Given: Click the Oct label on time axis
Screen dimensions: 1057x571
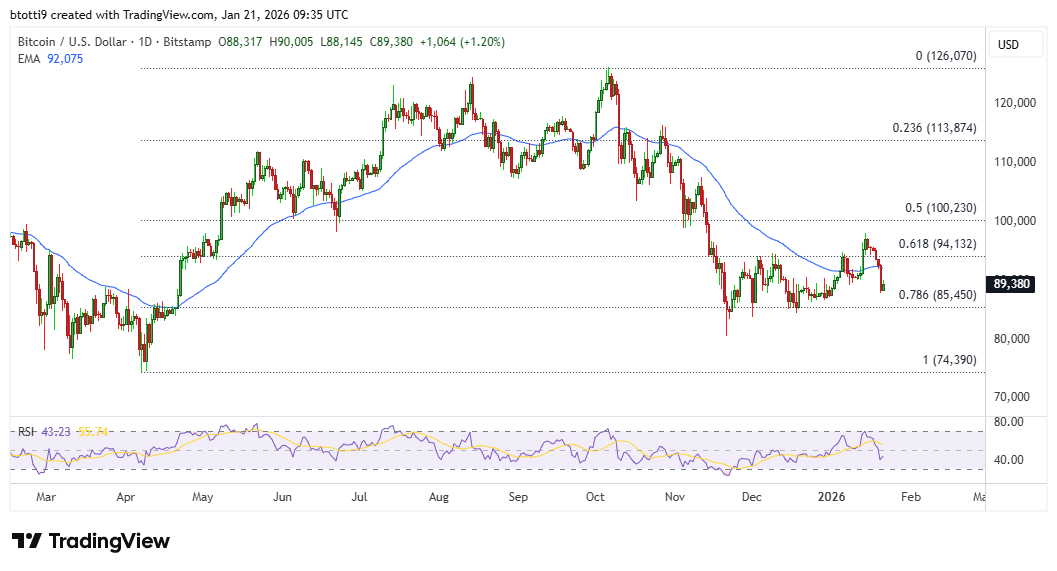Looking at the screenshot, I should 595,495.
